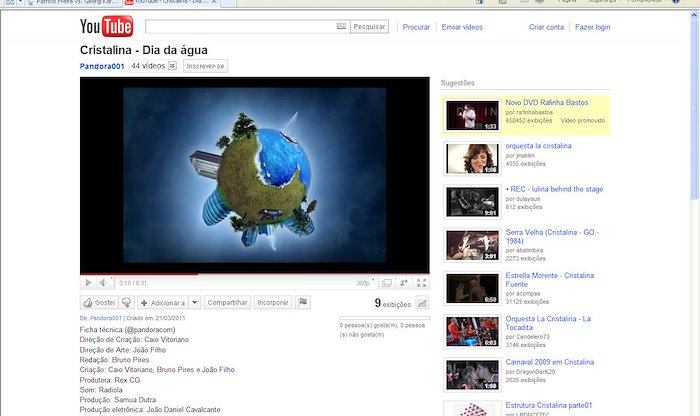The height and width of the screenshot is (416, 700).
Task: Open the orquesta la cristalina title link
Action: [x=538, y=146]
